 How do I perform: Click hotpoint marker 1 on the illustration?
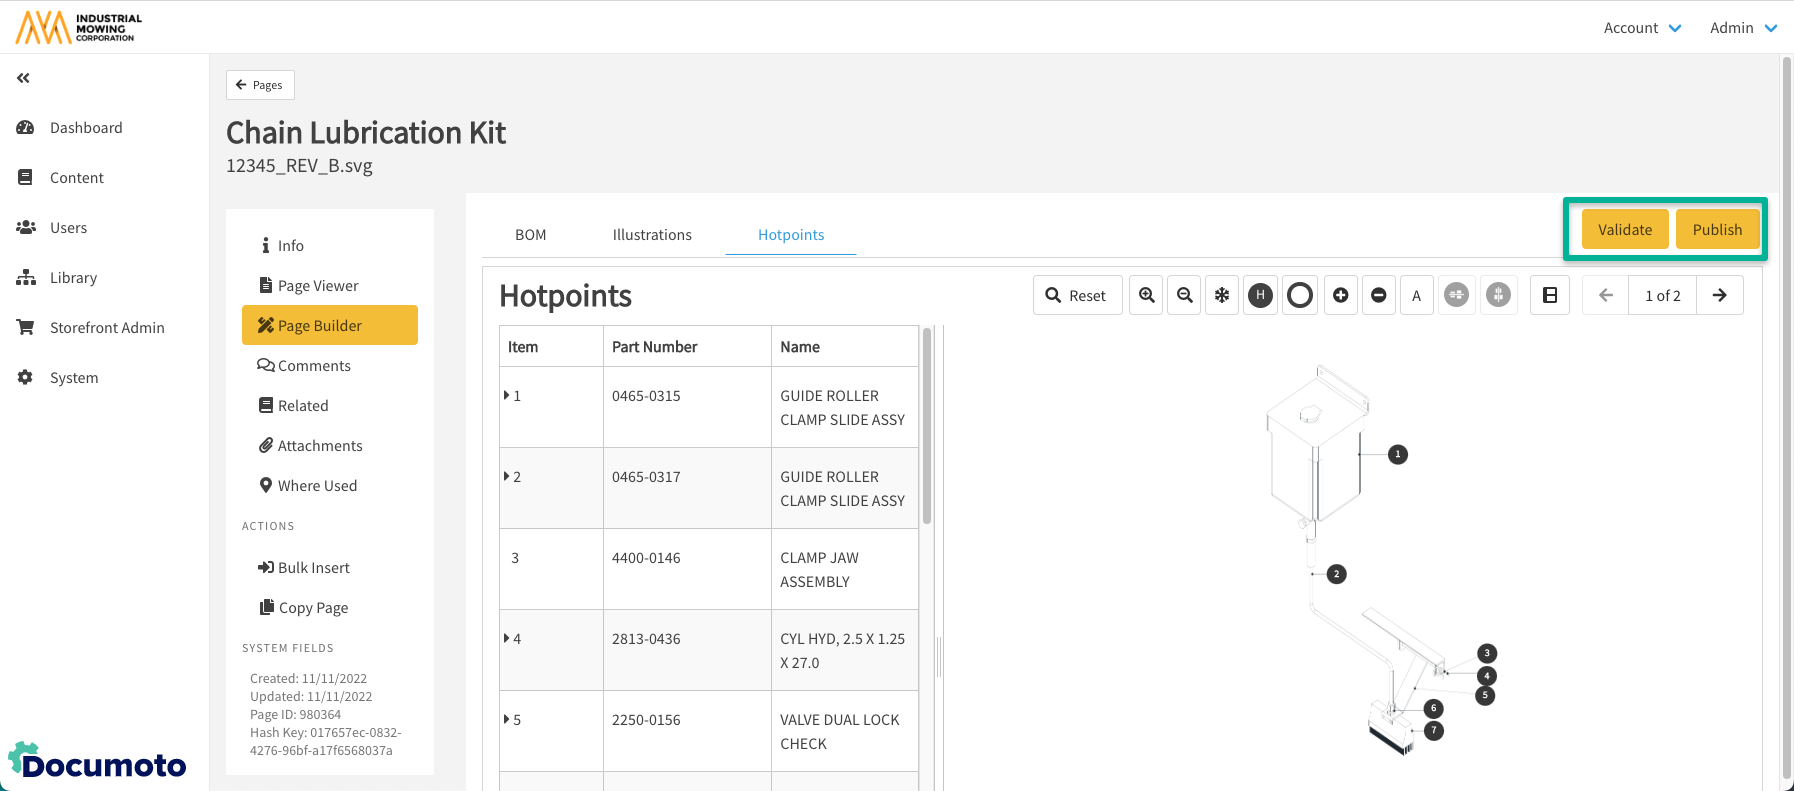pyautogui.click(x=1398, y=455)
